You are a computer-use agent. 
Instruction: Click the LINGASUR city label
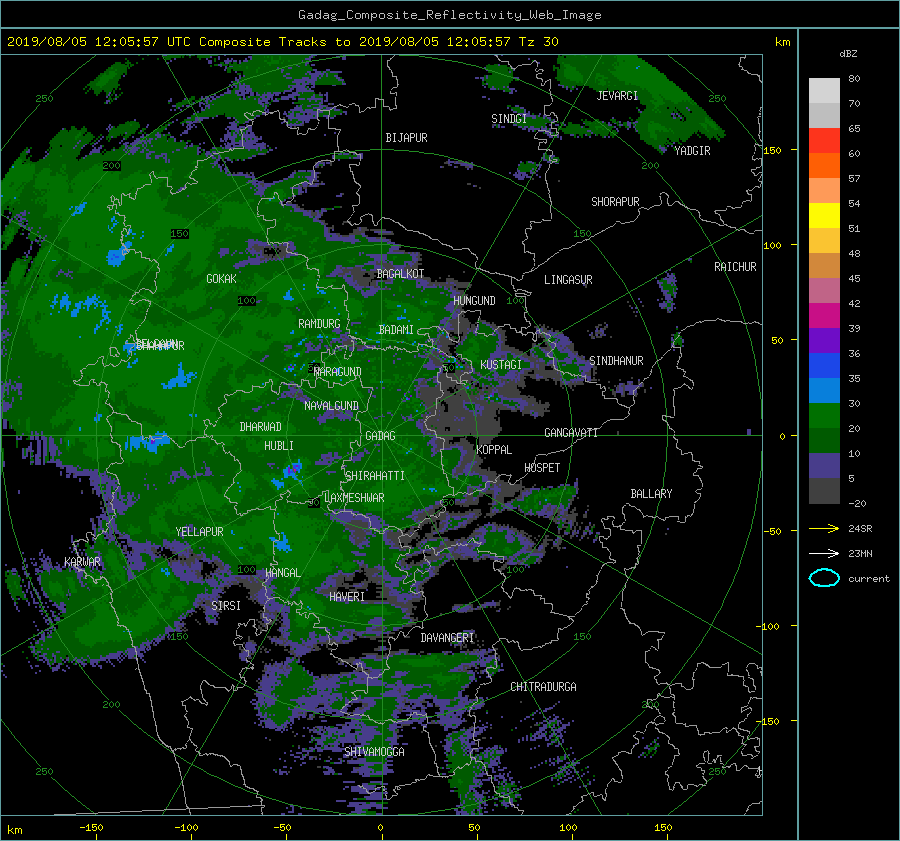click(x=568, y=280)
